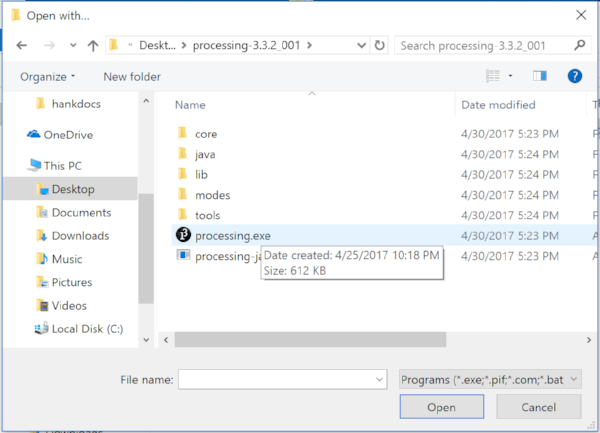
Task: Select the java folder icon
Action: click(x=183, y=154)
